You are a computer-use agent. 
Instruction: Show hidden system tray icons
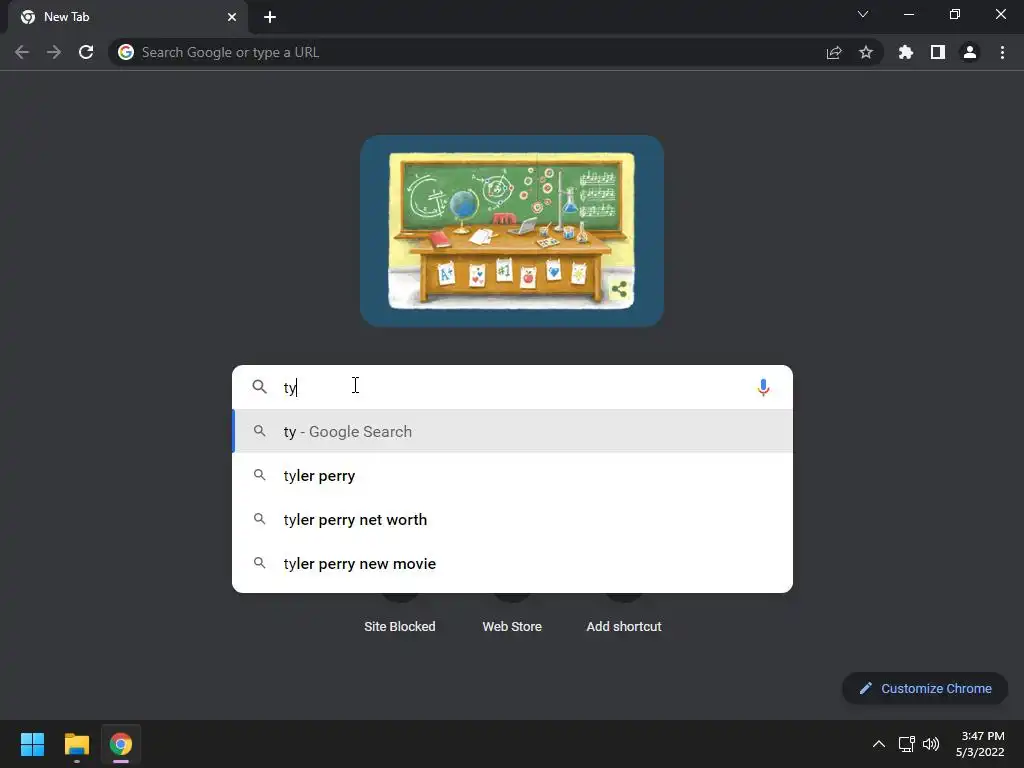[x=879, y=744]
